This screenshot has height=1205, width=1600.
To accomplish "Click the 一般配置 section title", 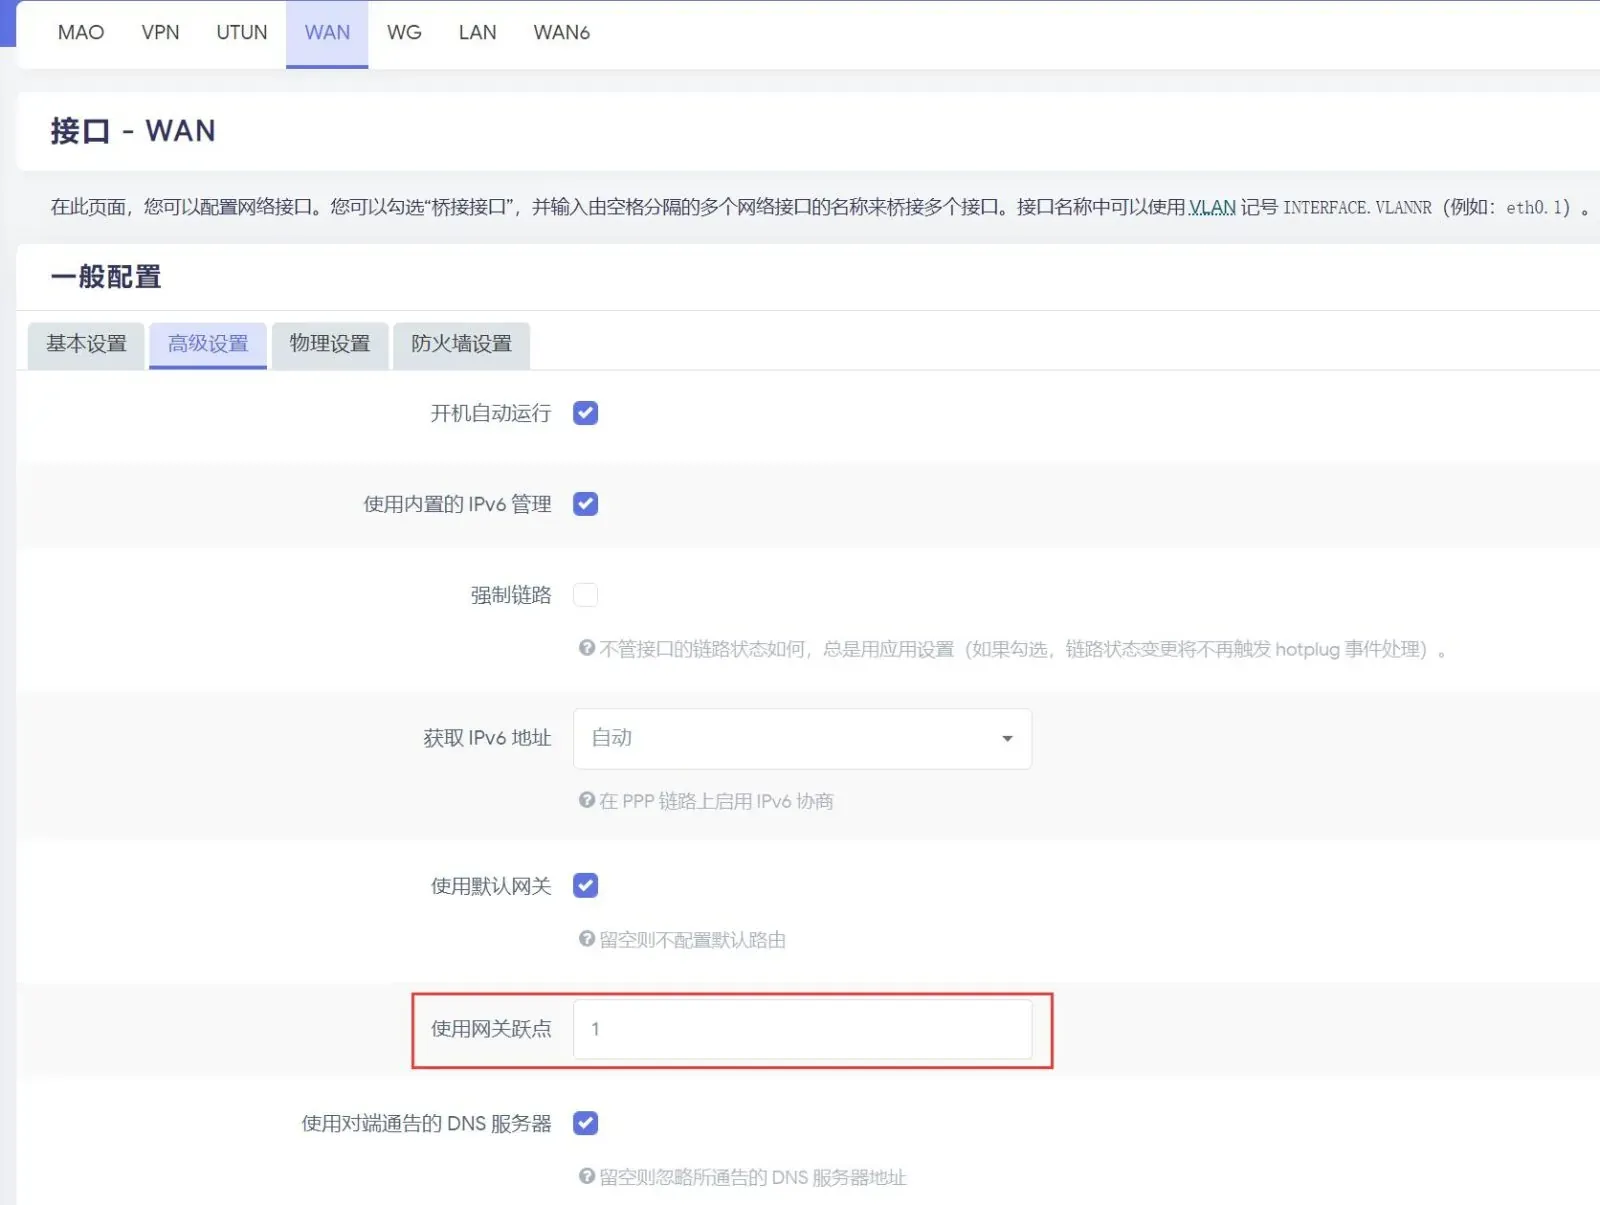I will click(106, 277).
